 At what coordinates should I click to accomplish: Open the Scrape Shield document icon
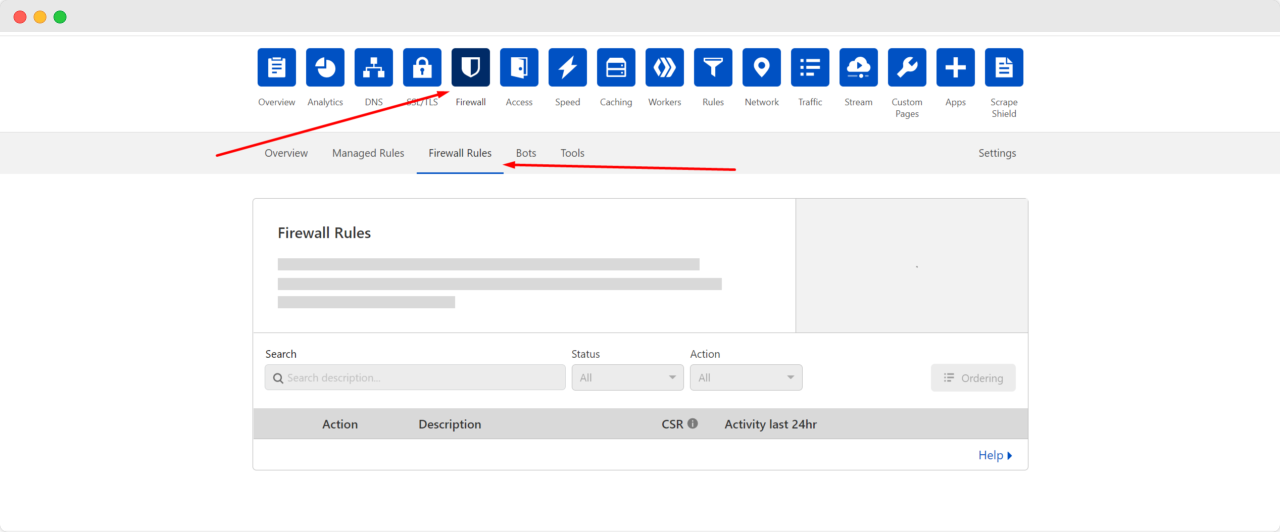click(x=1004, y=67)
